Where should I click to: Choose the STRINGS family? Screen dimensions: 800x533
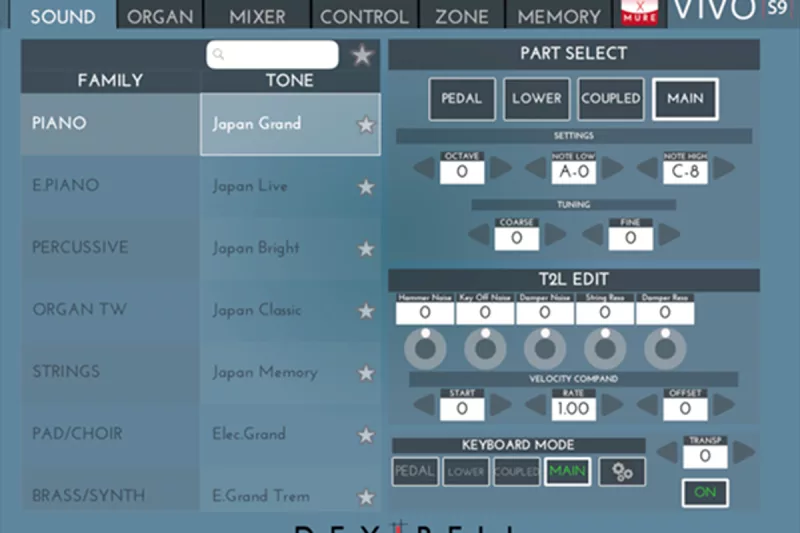66,372
